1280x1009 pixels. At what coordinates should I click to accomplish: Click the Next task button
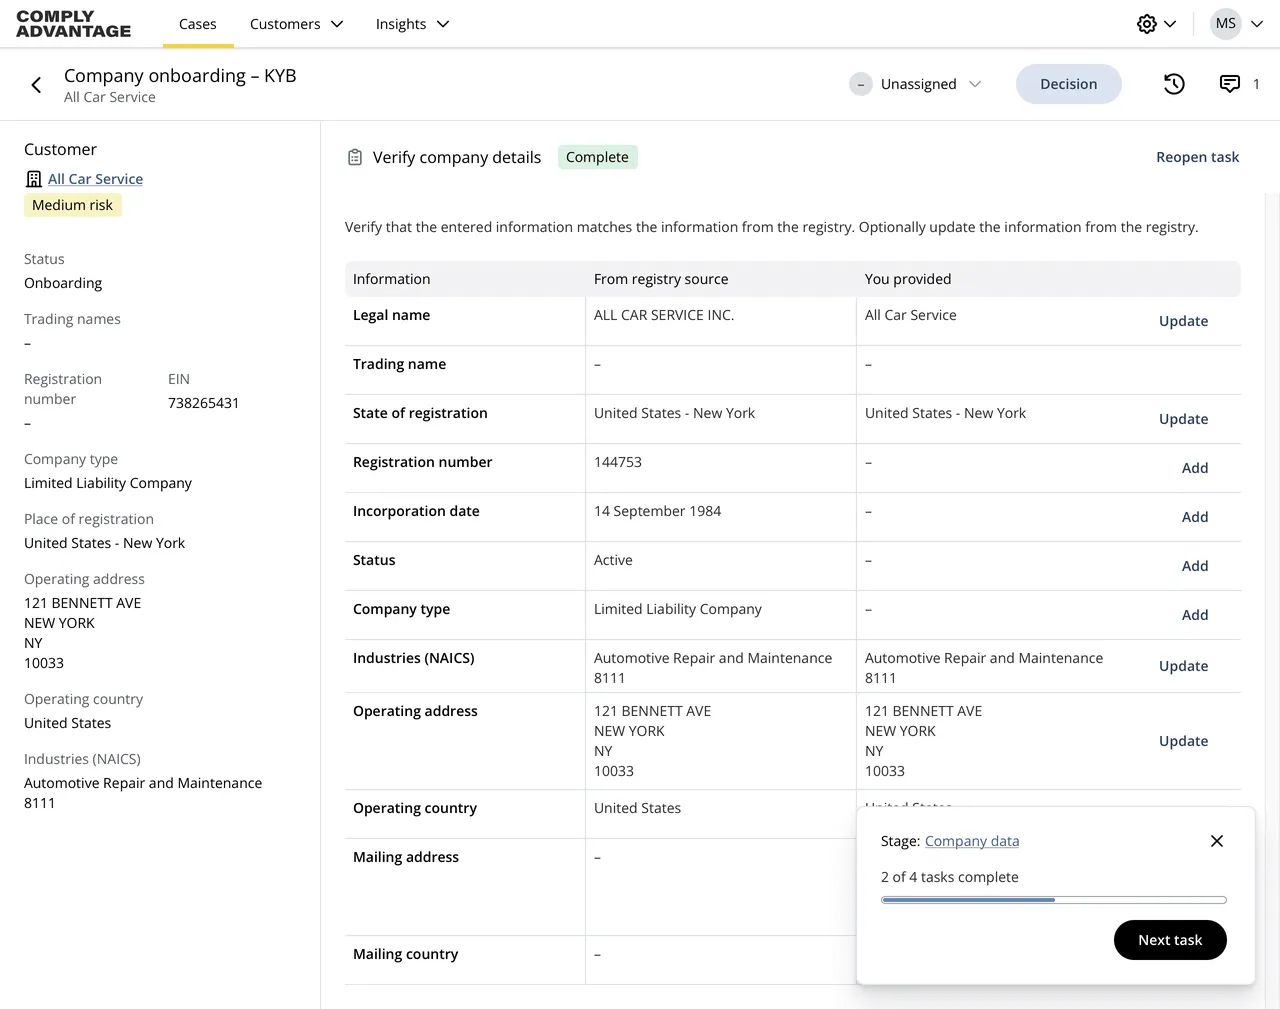click(x=1170, y=940)
